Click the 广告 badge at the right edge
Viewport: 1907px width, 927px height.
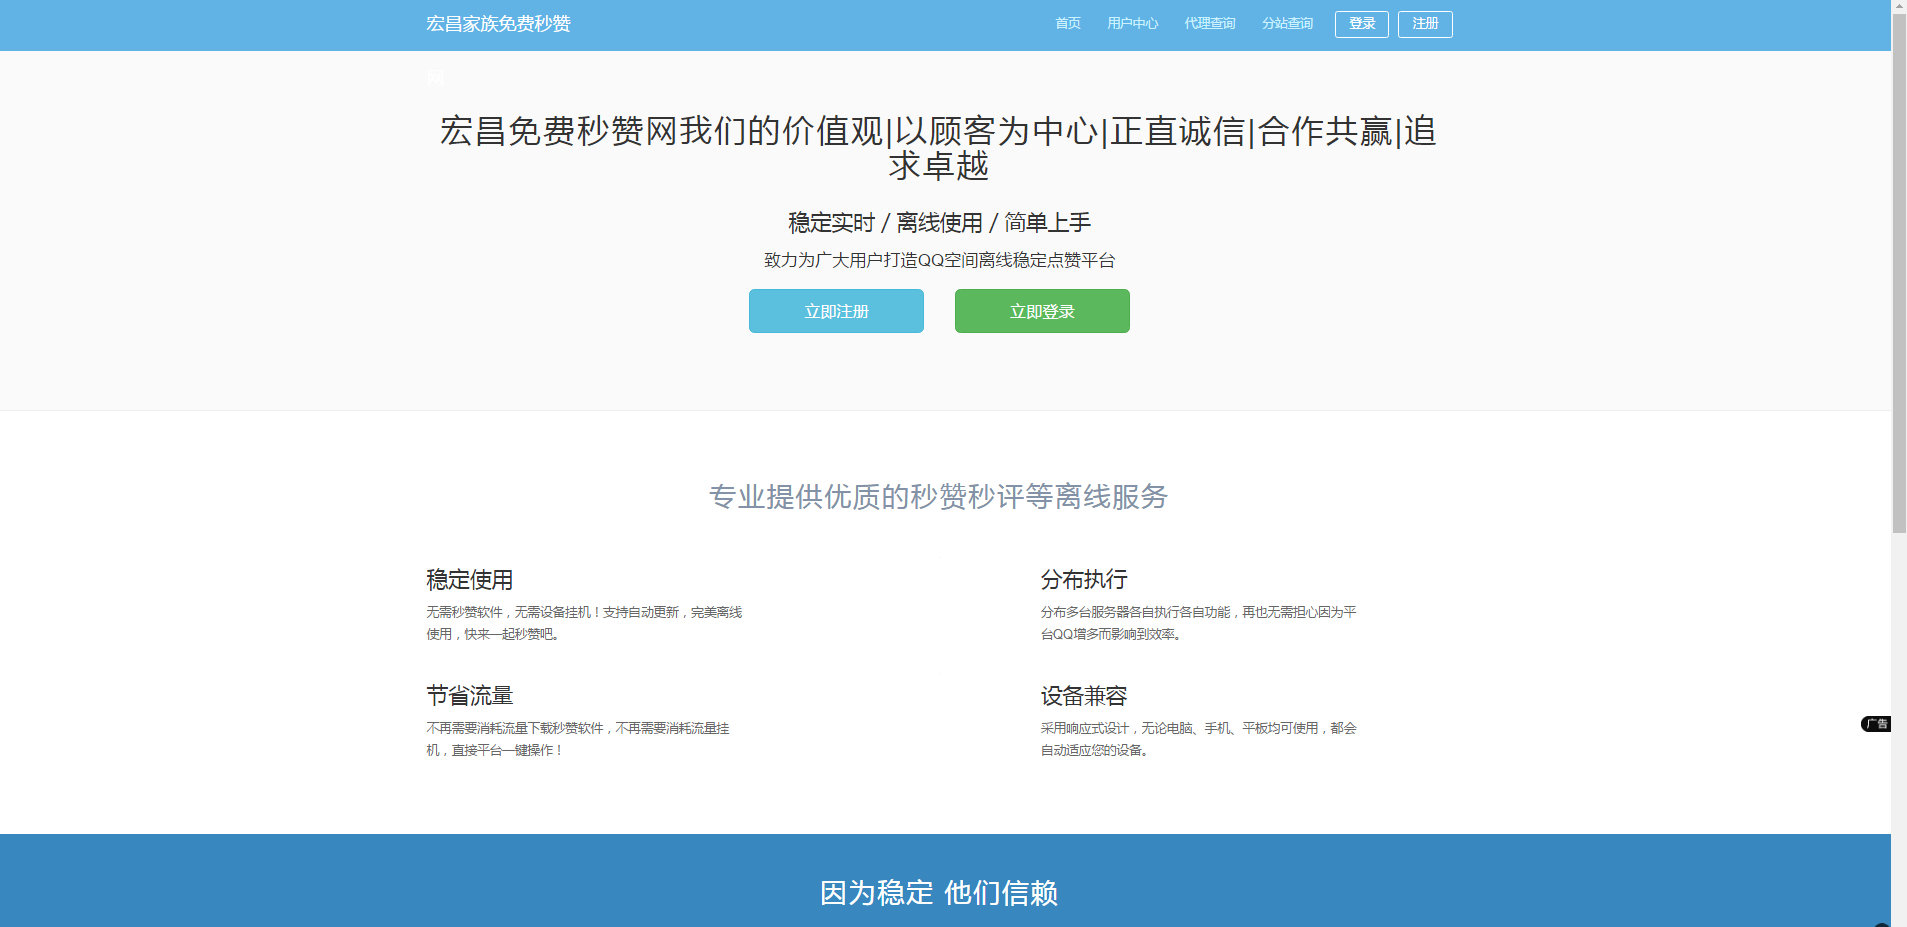(1876, 724)
